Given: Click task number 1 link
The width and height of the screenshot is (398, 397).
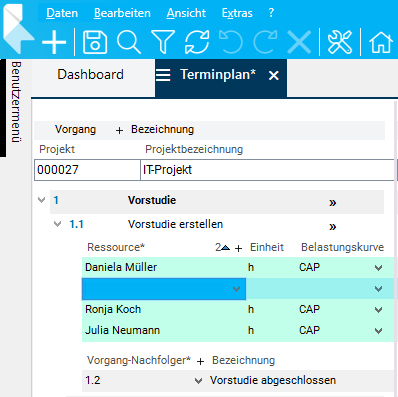Looking at the screenshot, I should [x=56, y=200].
